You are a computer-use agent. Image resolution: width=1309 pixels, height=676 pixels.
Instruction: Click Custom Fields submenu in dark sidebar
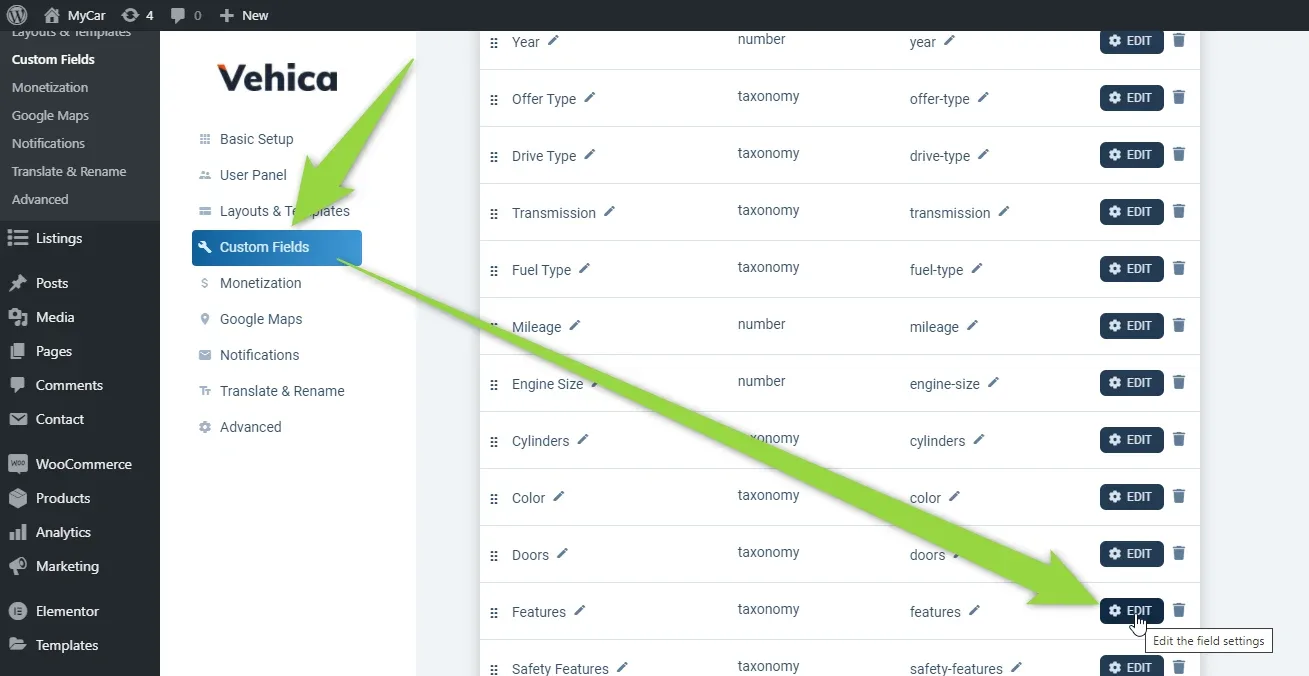(53, 59)
